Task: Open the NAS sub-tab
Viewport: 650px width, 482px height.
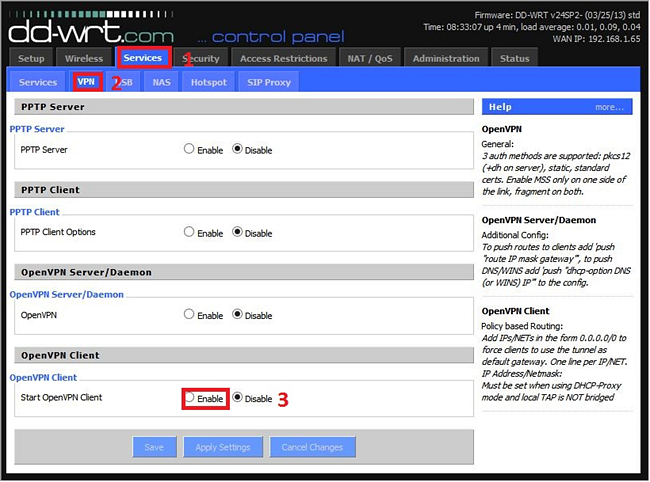Action: pos(161,82)
